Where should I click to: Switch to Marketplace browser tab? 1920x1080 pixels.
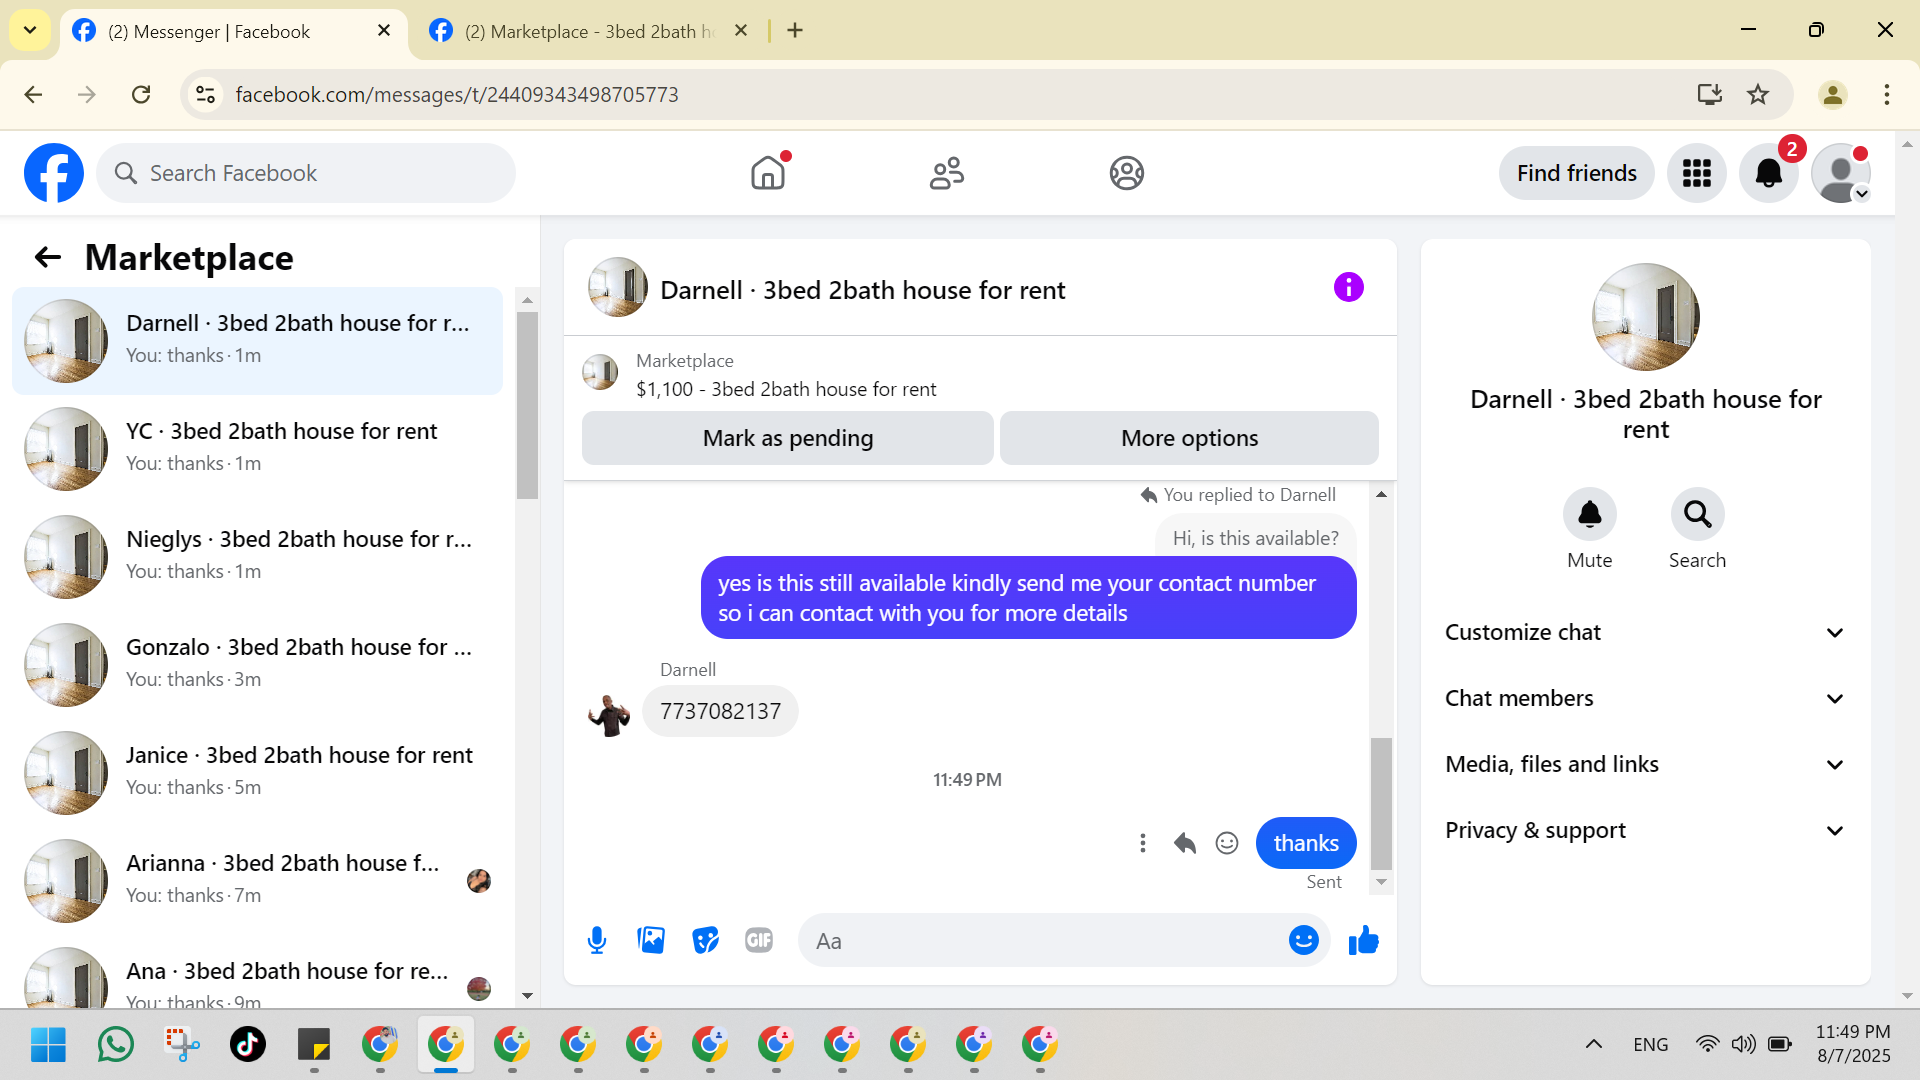point(588,31)
